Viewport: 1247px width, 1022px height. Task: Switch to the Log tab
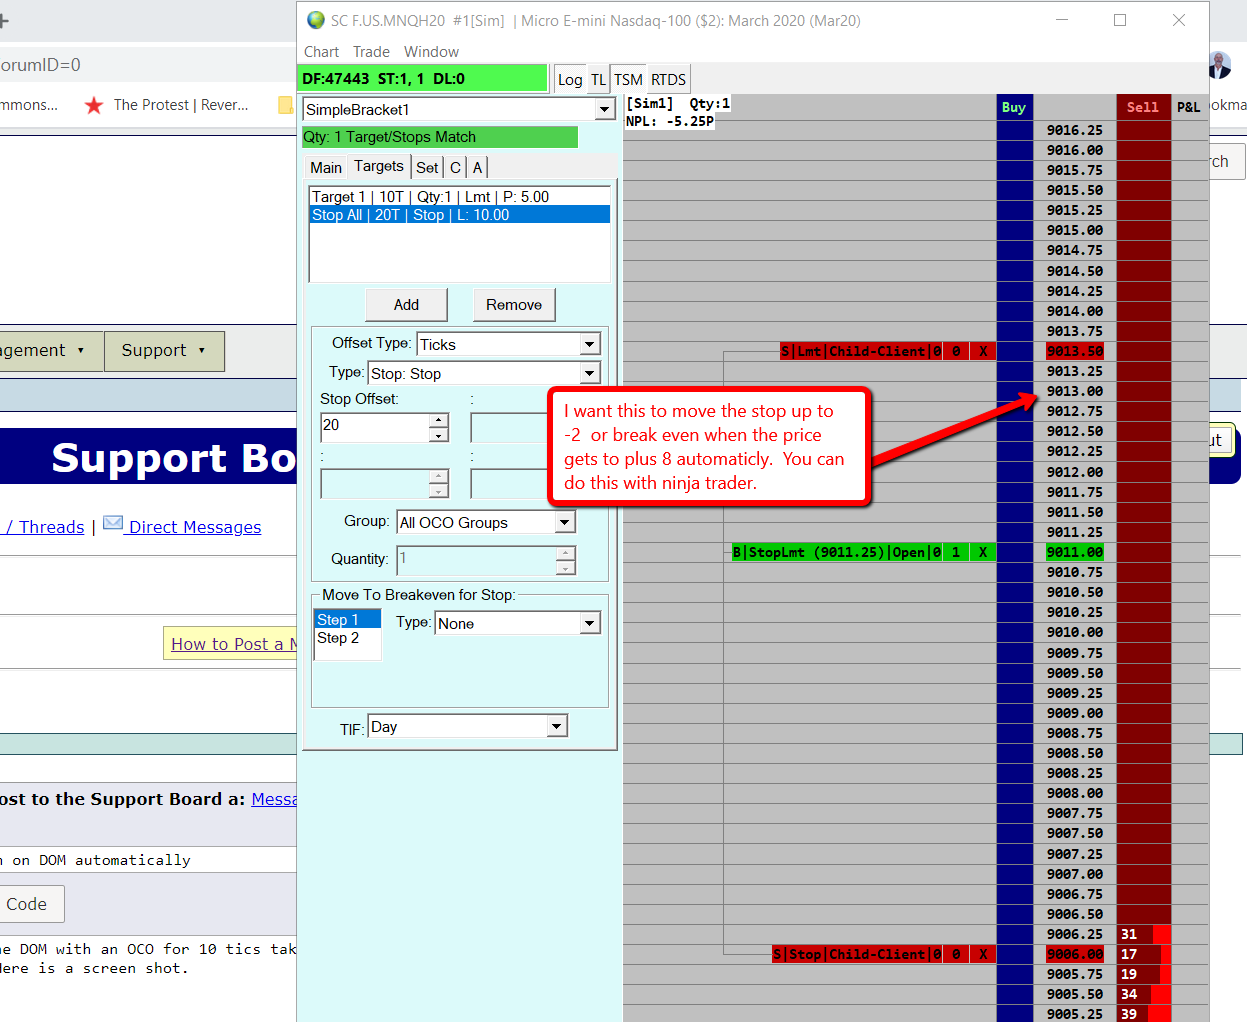[x=570, y=80]
